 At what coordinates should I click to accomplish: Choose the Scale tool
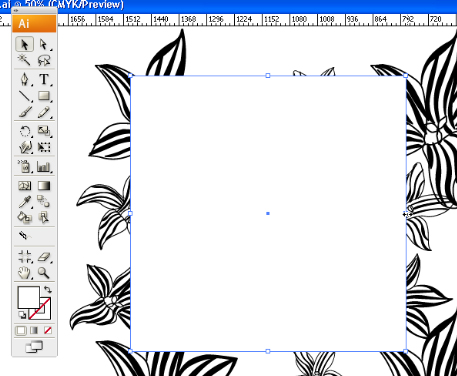pyautogui.click(x=44, y=131)
